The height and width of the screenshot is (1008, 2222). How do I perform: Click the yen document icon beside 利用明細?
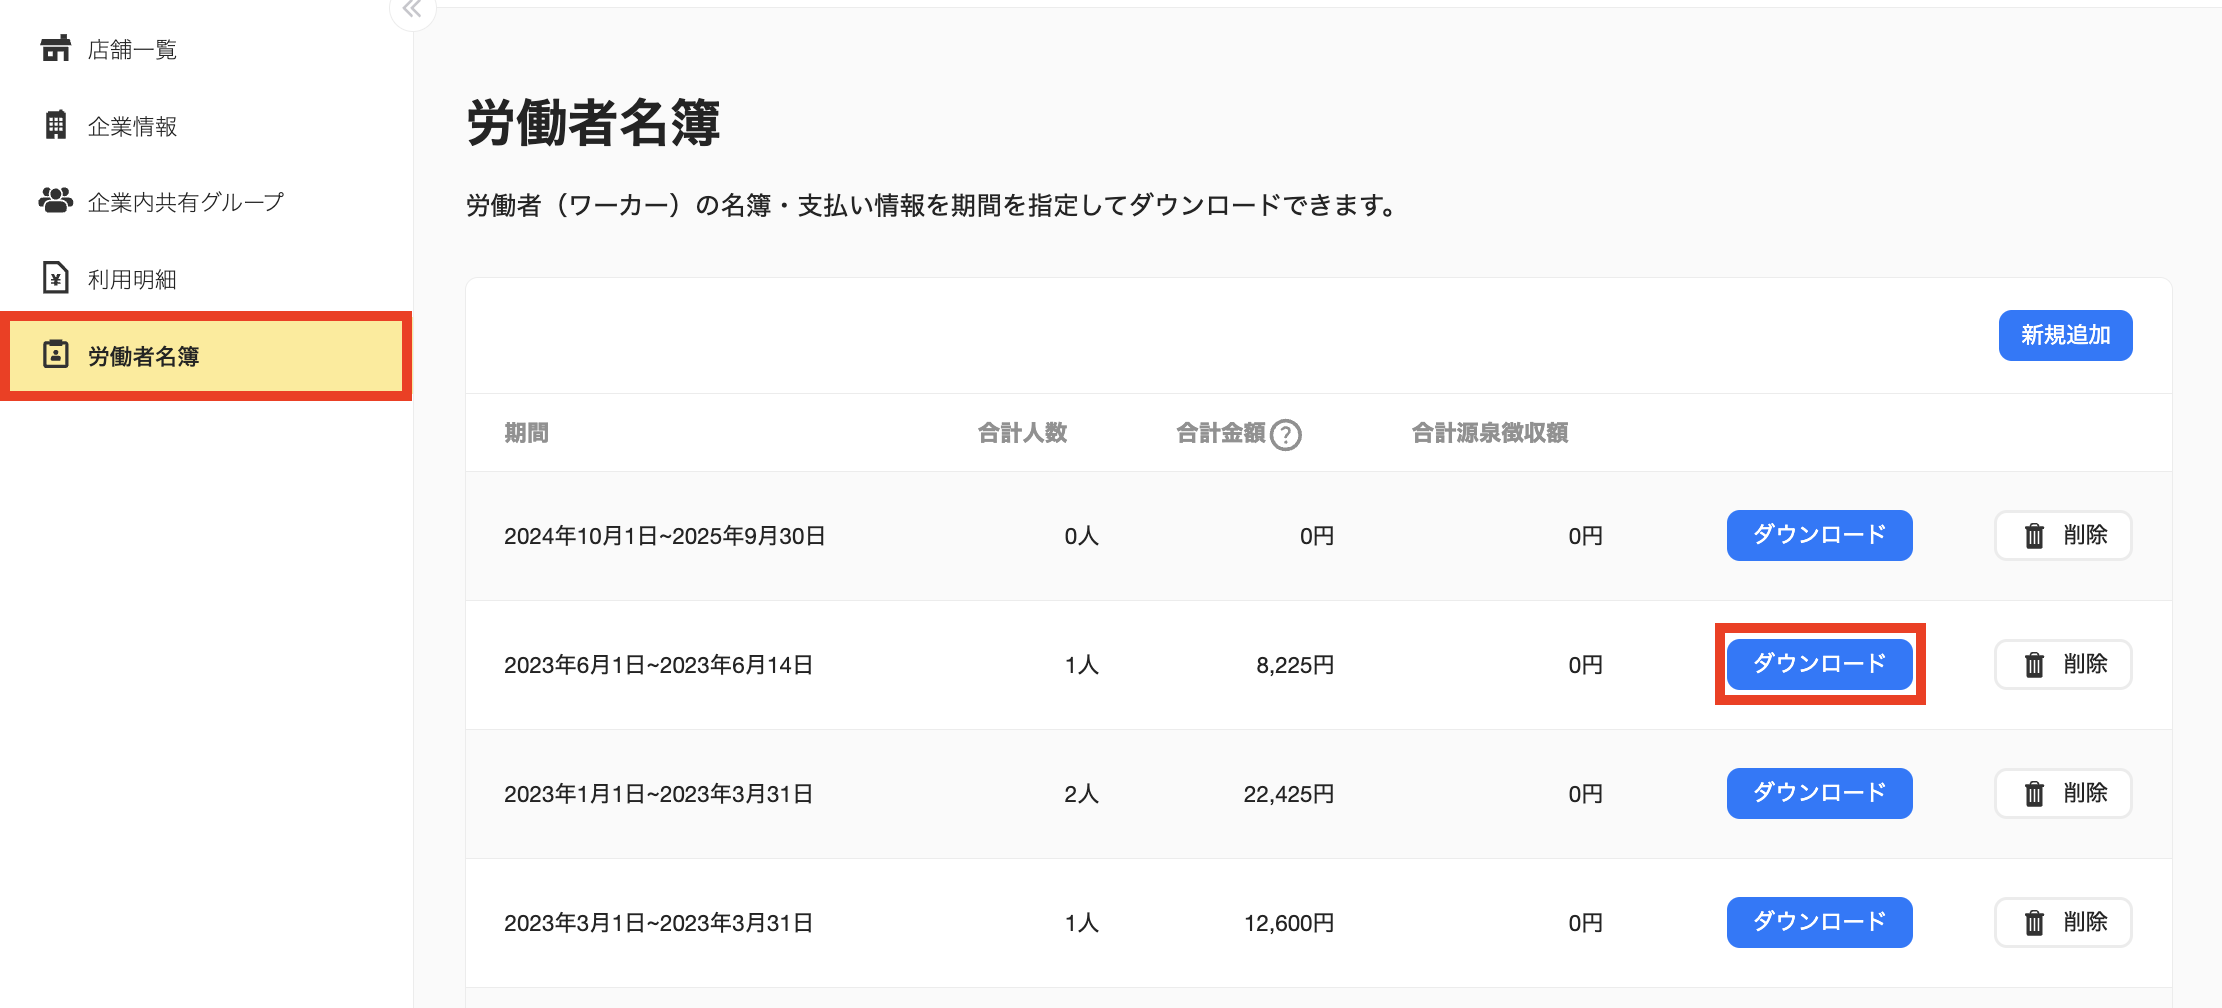point(56,278)
